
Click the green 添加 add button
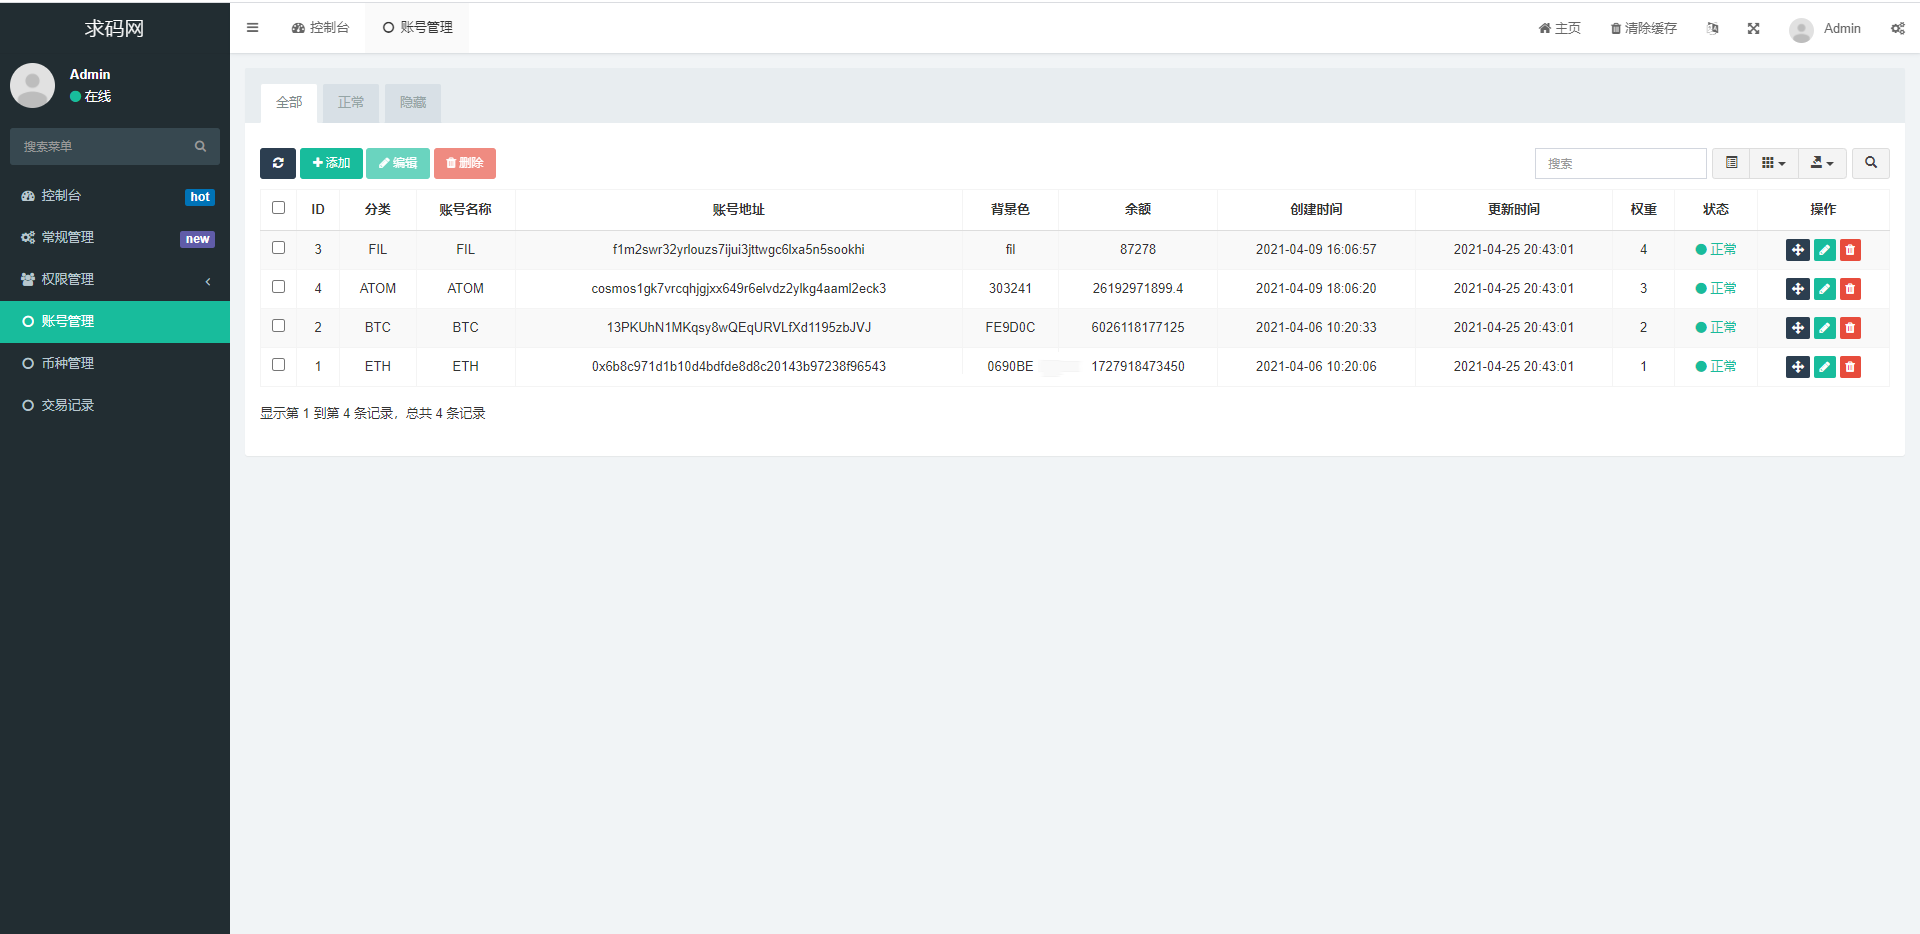[331, 163]
